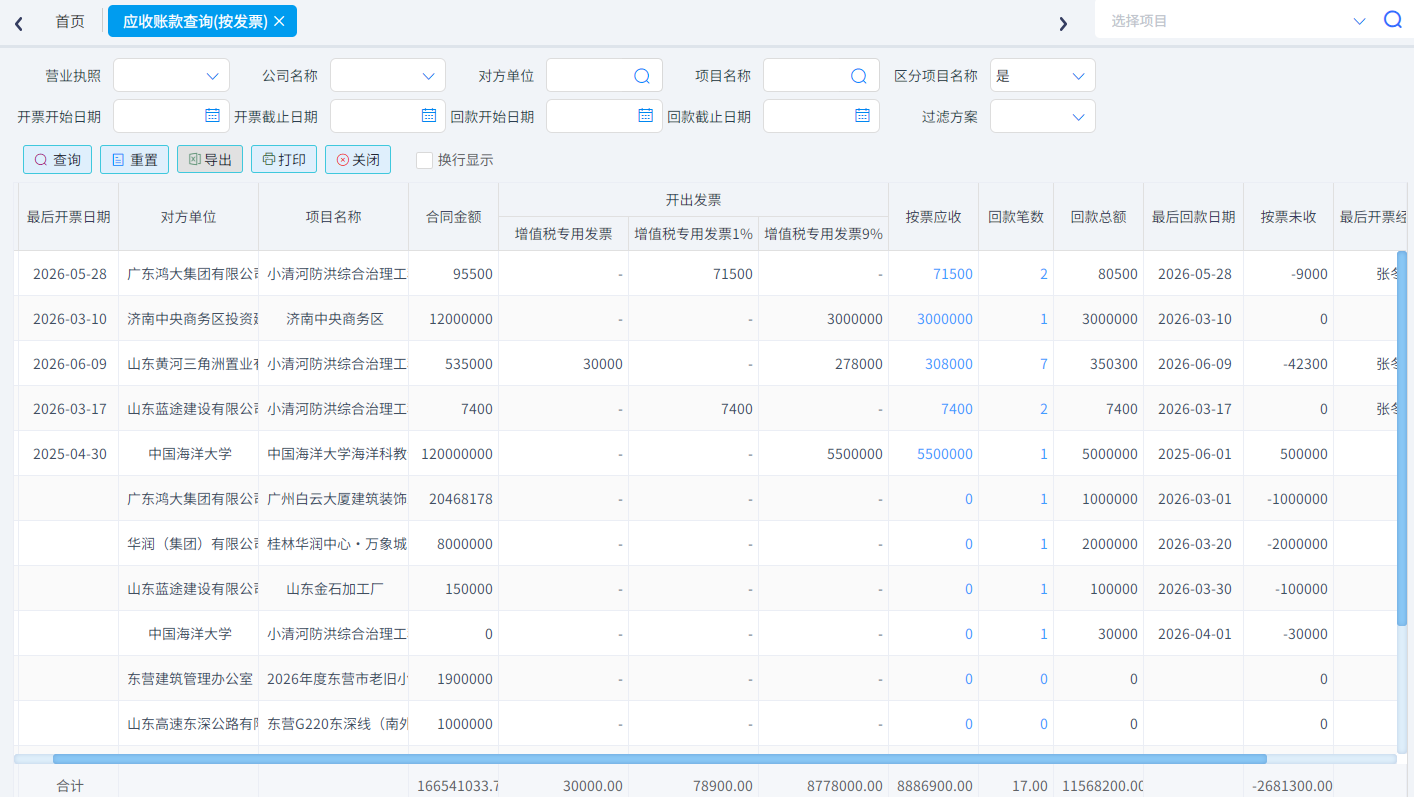Click the 合同金额 column header
Image resolution: width=1414 pixels, height=797 pixels.
pyautogui.click(x=453, y=217)
